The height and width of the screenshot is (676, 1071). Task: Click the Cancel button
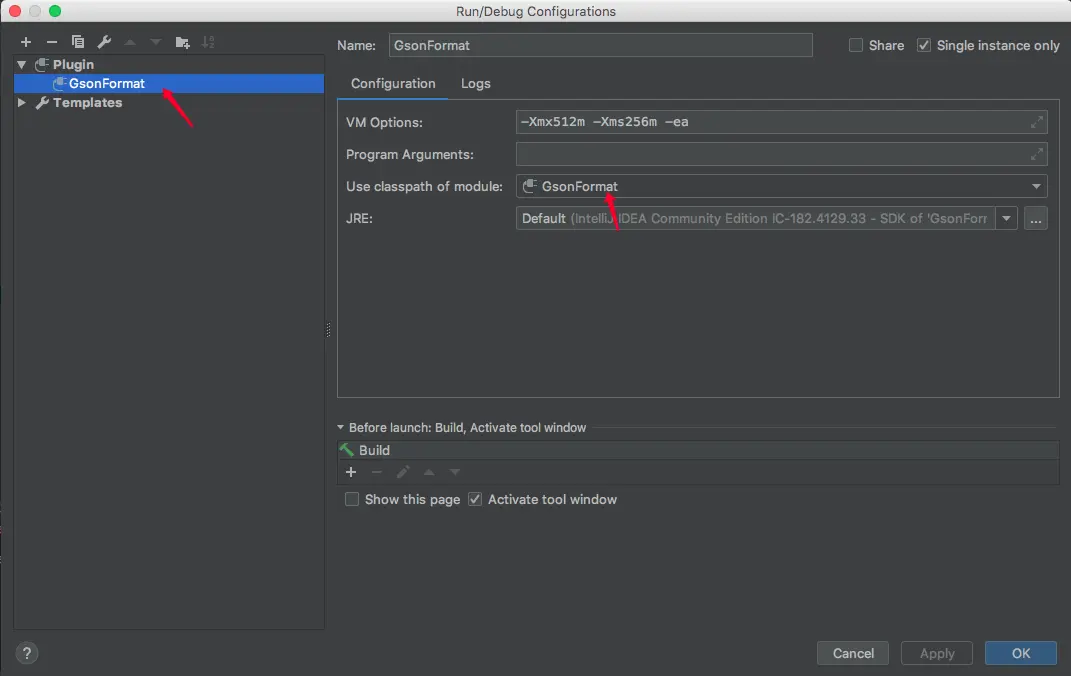click(853, 653)
